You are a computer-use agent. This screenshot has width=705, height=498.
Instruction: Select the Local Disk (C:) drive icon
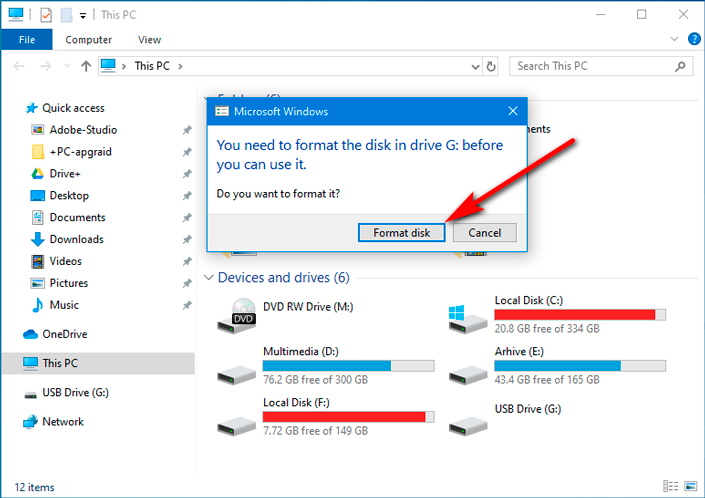pos(468,319)
